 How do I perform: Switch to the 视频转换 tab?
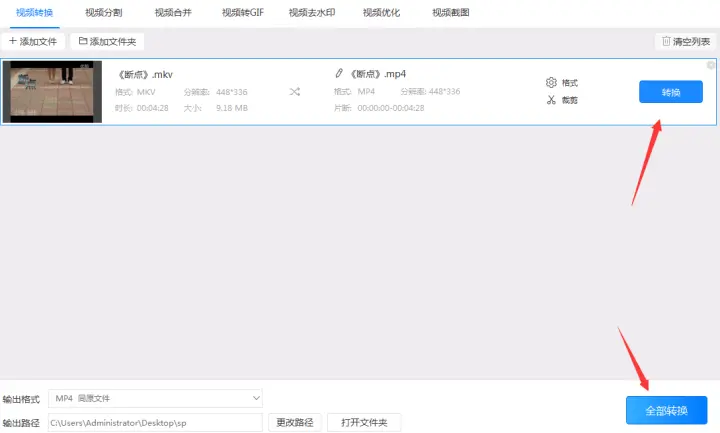34,13
